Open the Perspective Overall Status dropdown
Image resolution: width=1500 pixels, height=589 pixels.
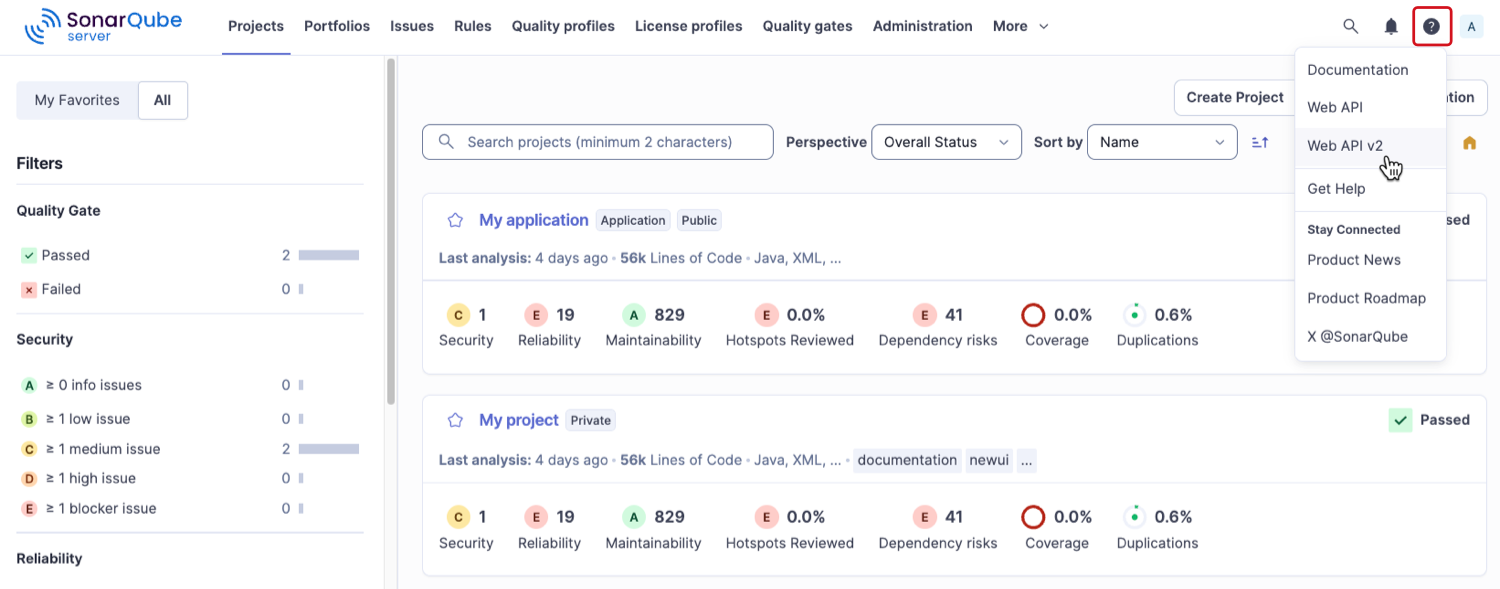click(x=946, y=142)
